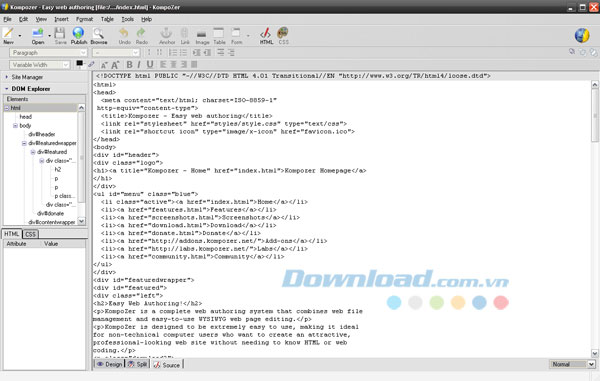
Task: Open the Variable Width font dropdown
Action: click(39, 65)
